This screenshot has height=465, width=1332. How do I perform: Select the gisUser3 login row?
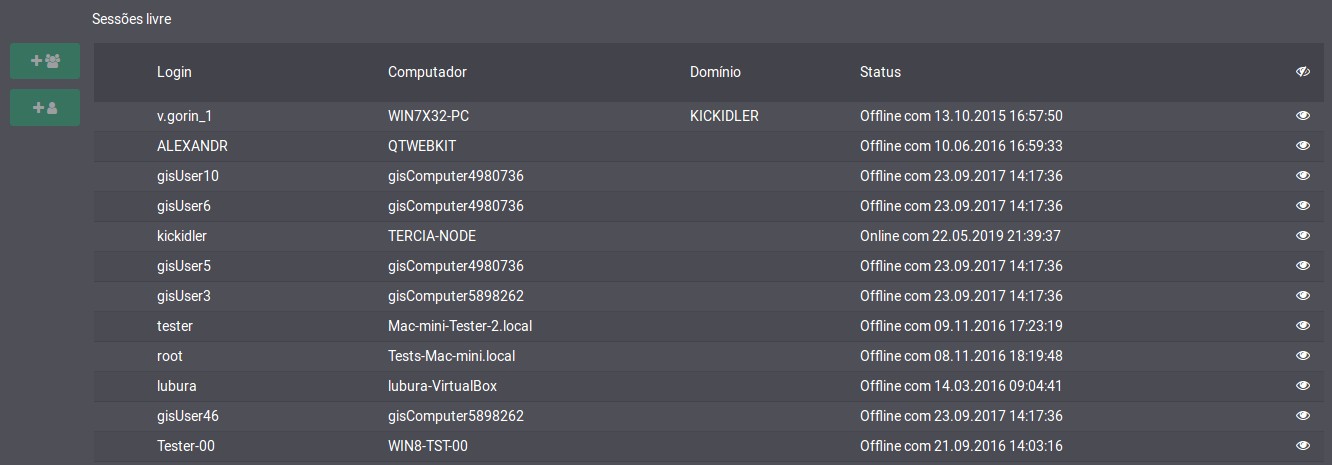pos(712,296)
